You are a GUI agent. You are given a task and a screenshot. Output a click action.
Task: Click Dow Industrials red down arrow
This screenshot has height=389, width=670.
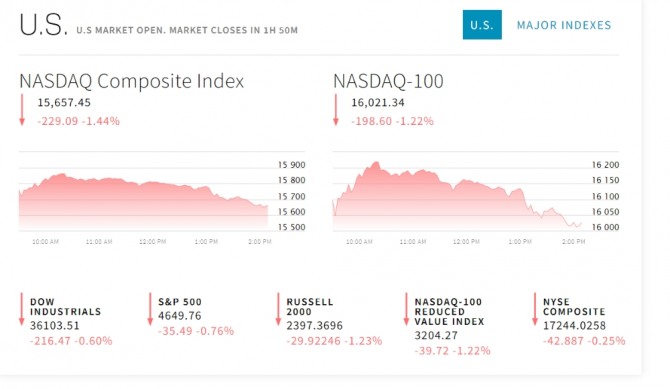pyautogui.click(x=22, y=309)
